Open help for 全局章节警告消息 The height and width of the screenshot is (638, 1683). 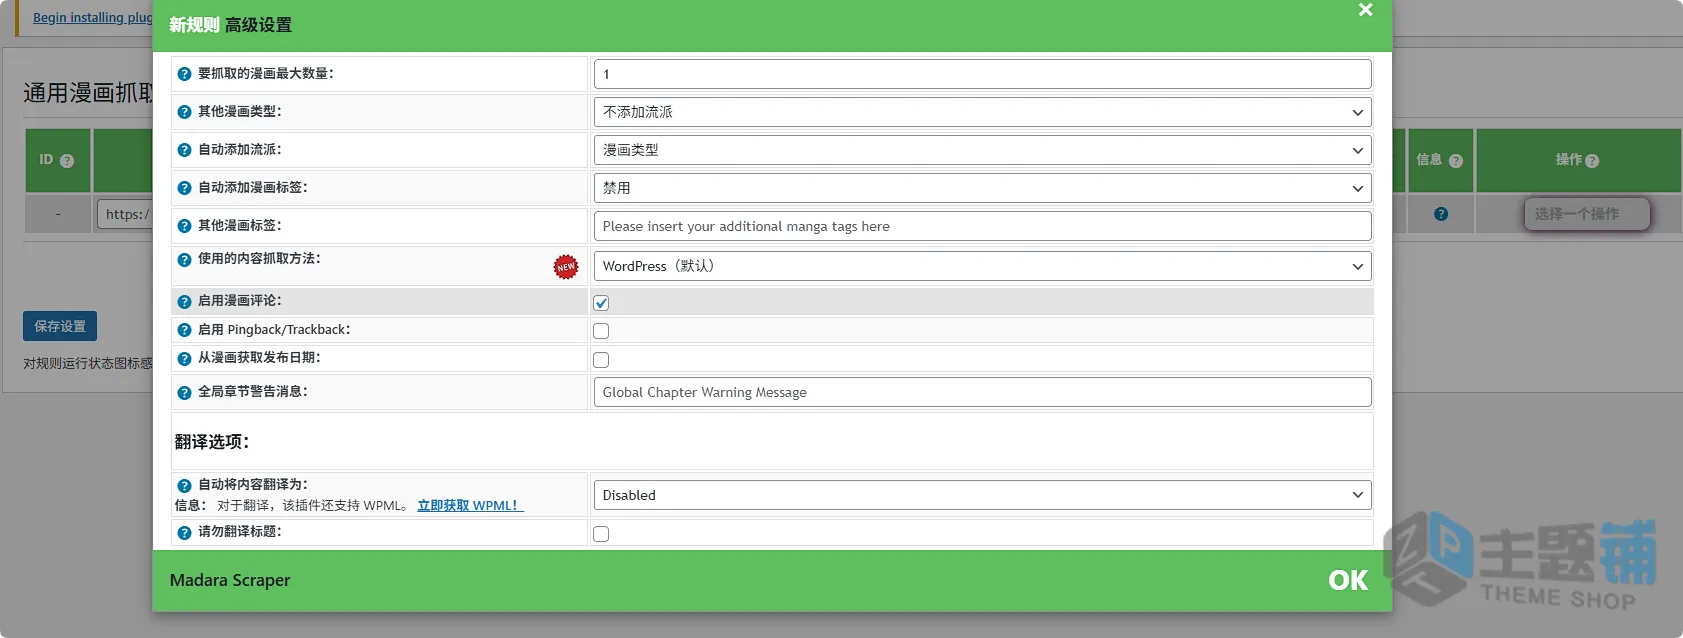click(184, 392)
